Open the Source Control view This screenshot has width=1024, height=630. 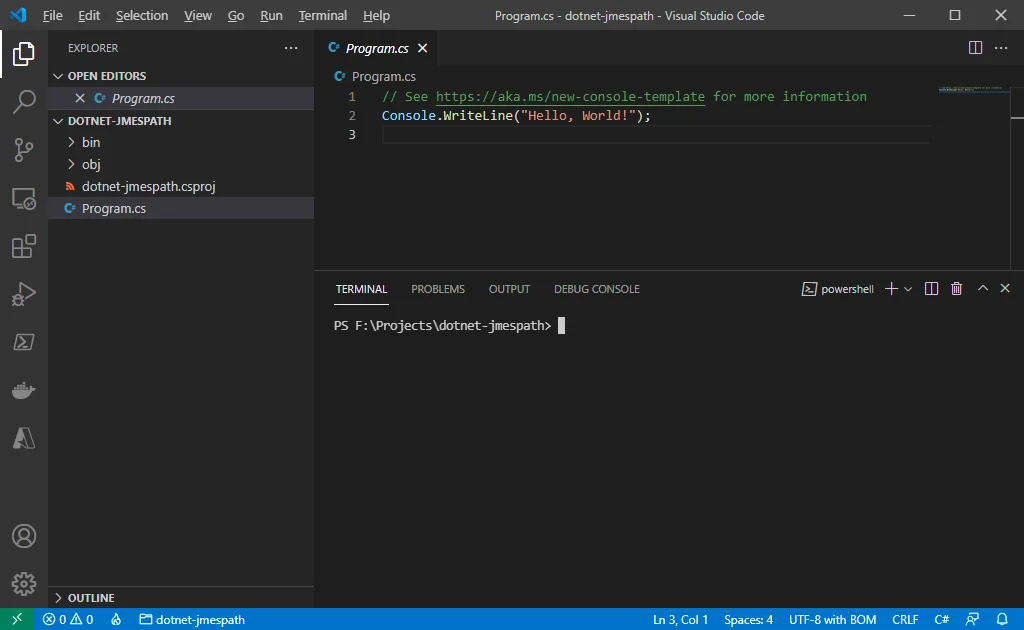click(24, 150)
